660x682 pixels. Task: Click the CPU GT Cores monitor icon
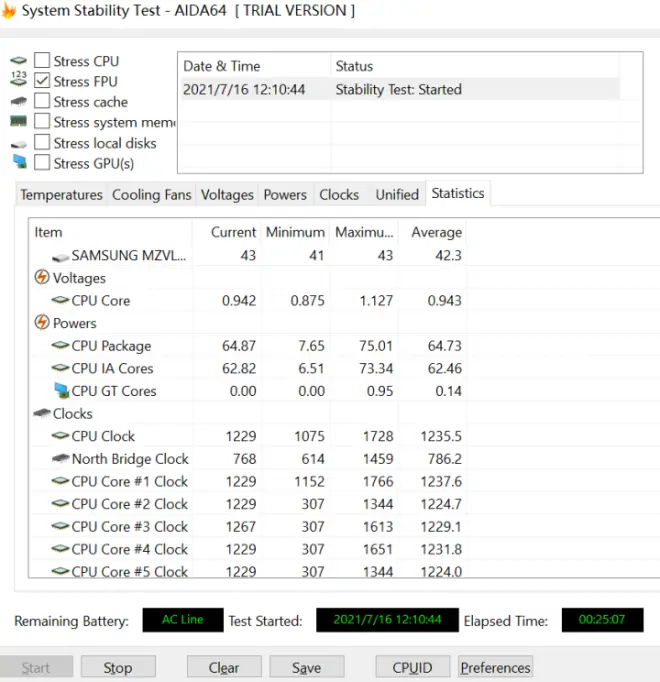tap(60, 391)
